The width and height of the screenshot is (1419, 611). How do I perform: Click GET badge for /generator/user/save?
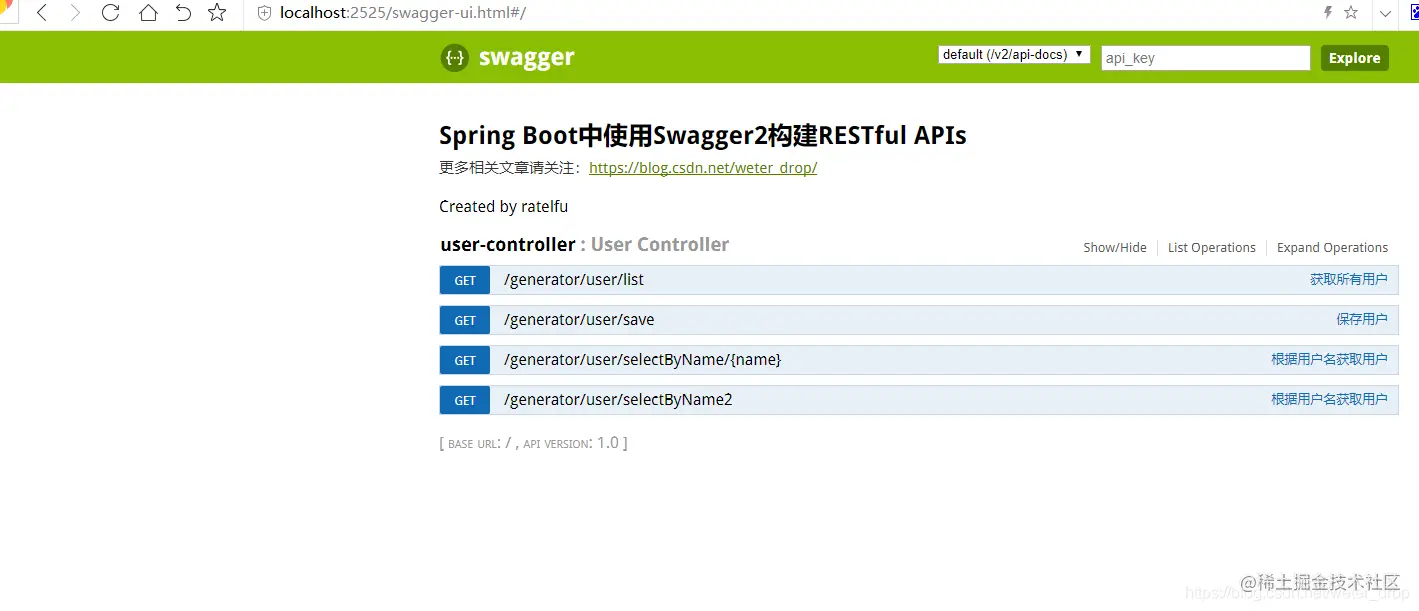(465, 320)
